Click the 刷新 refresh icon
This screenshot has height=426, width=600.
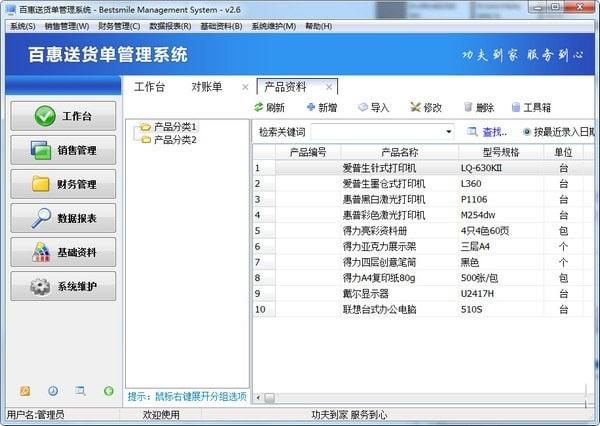click(x=259, y=108)
